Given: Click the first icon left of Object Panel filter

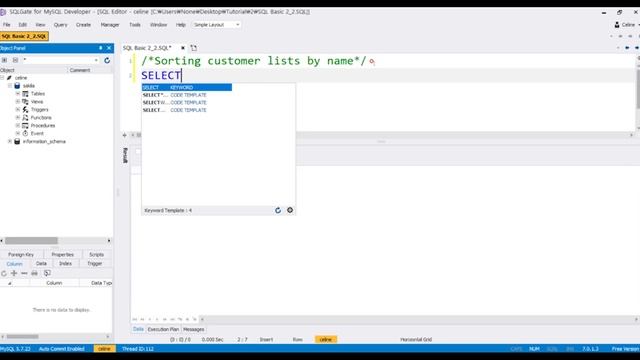Looking at the screenshot, I should point(4,60).
